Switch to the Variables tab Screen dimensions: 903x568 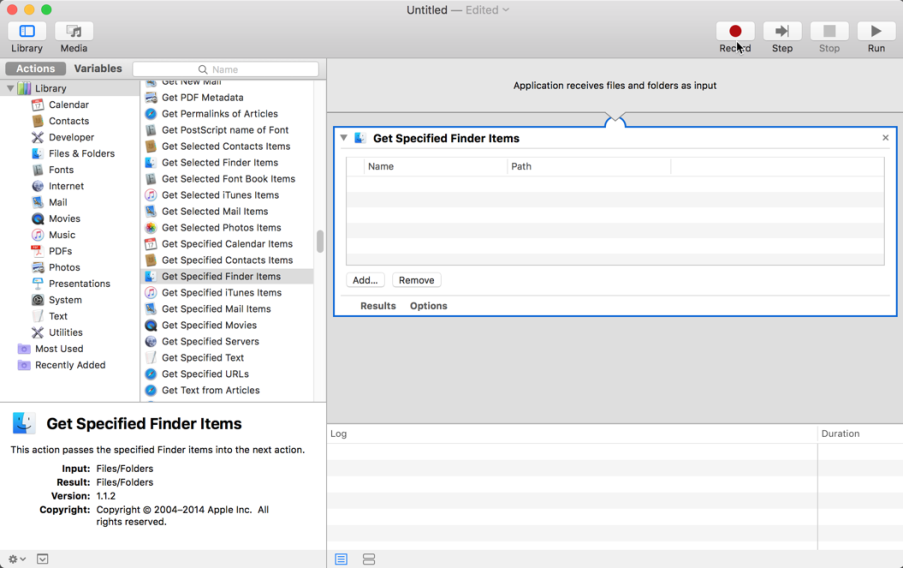click(98, 69)
